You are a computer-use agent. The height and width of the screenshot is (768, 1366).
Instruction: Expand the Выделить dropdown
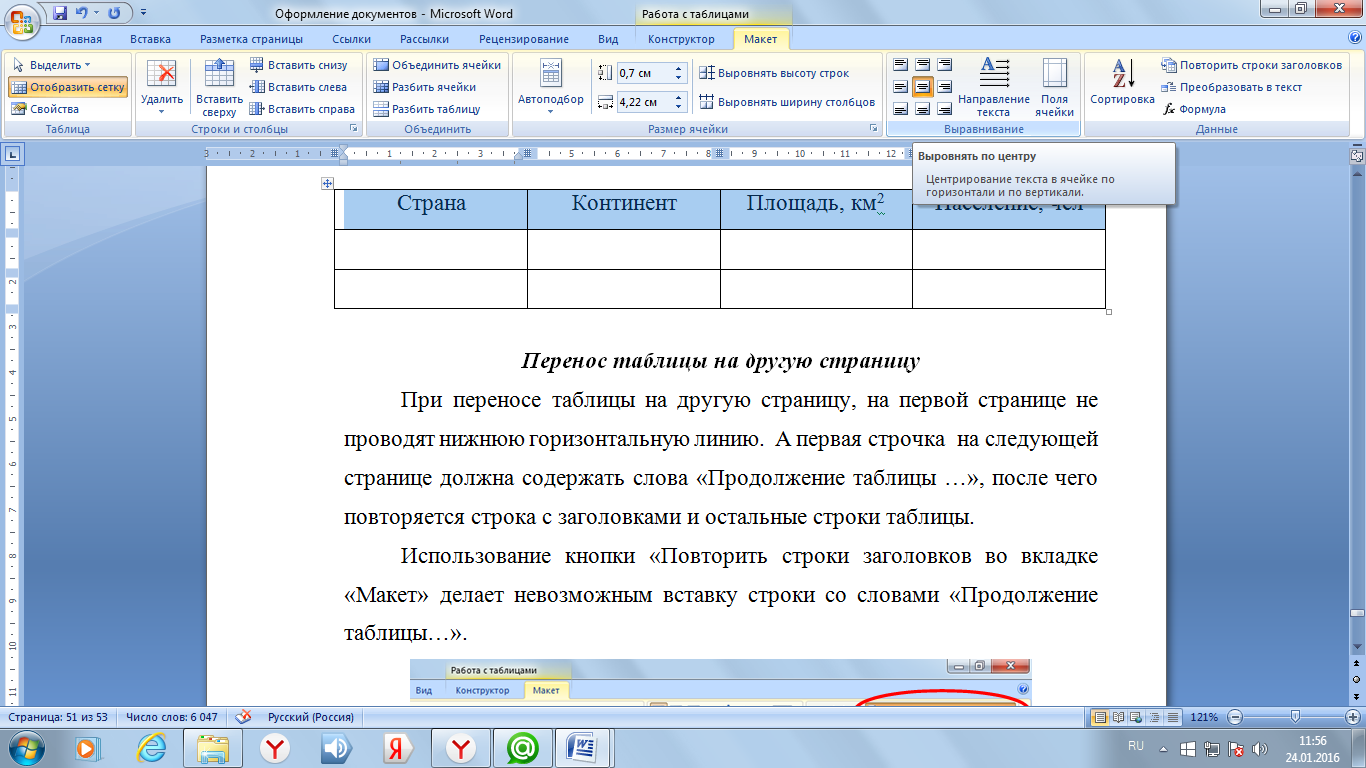(51, 65)
